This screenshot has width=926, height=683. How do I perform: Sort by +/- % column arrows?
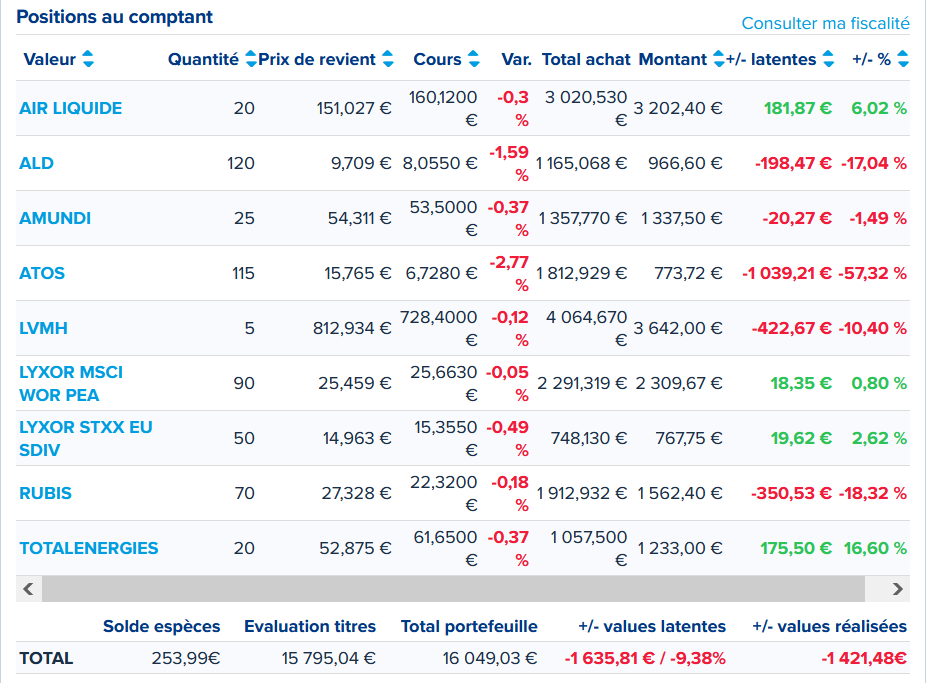pyautogui.click(x=903, y=59)
